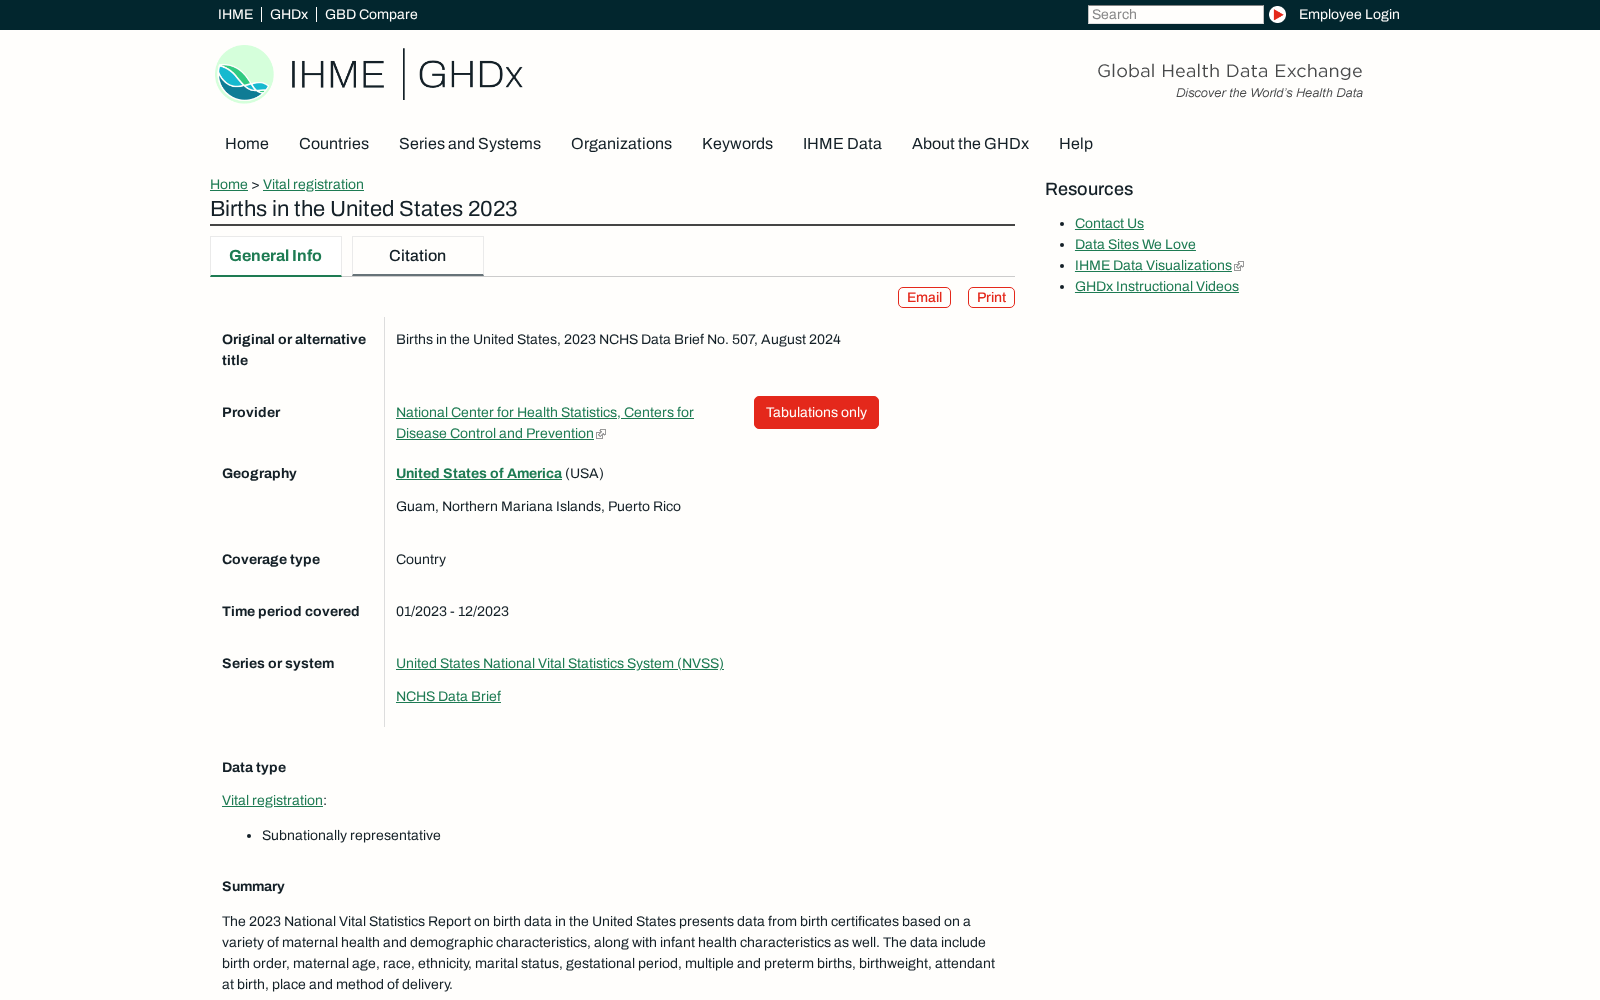
Task: Click the Print button
Action: click(991, 297)
